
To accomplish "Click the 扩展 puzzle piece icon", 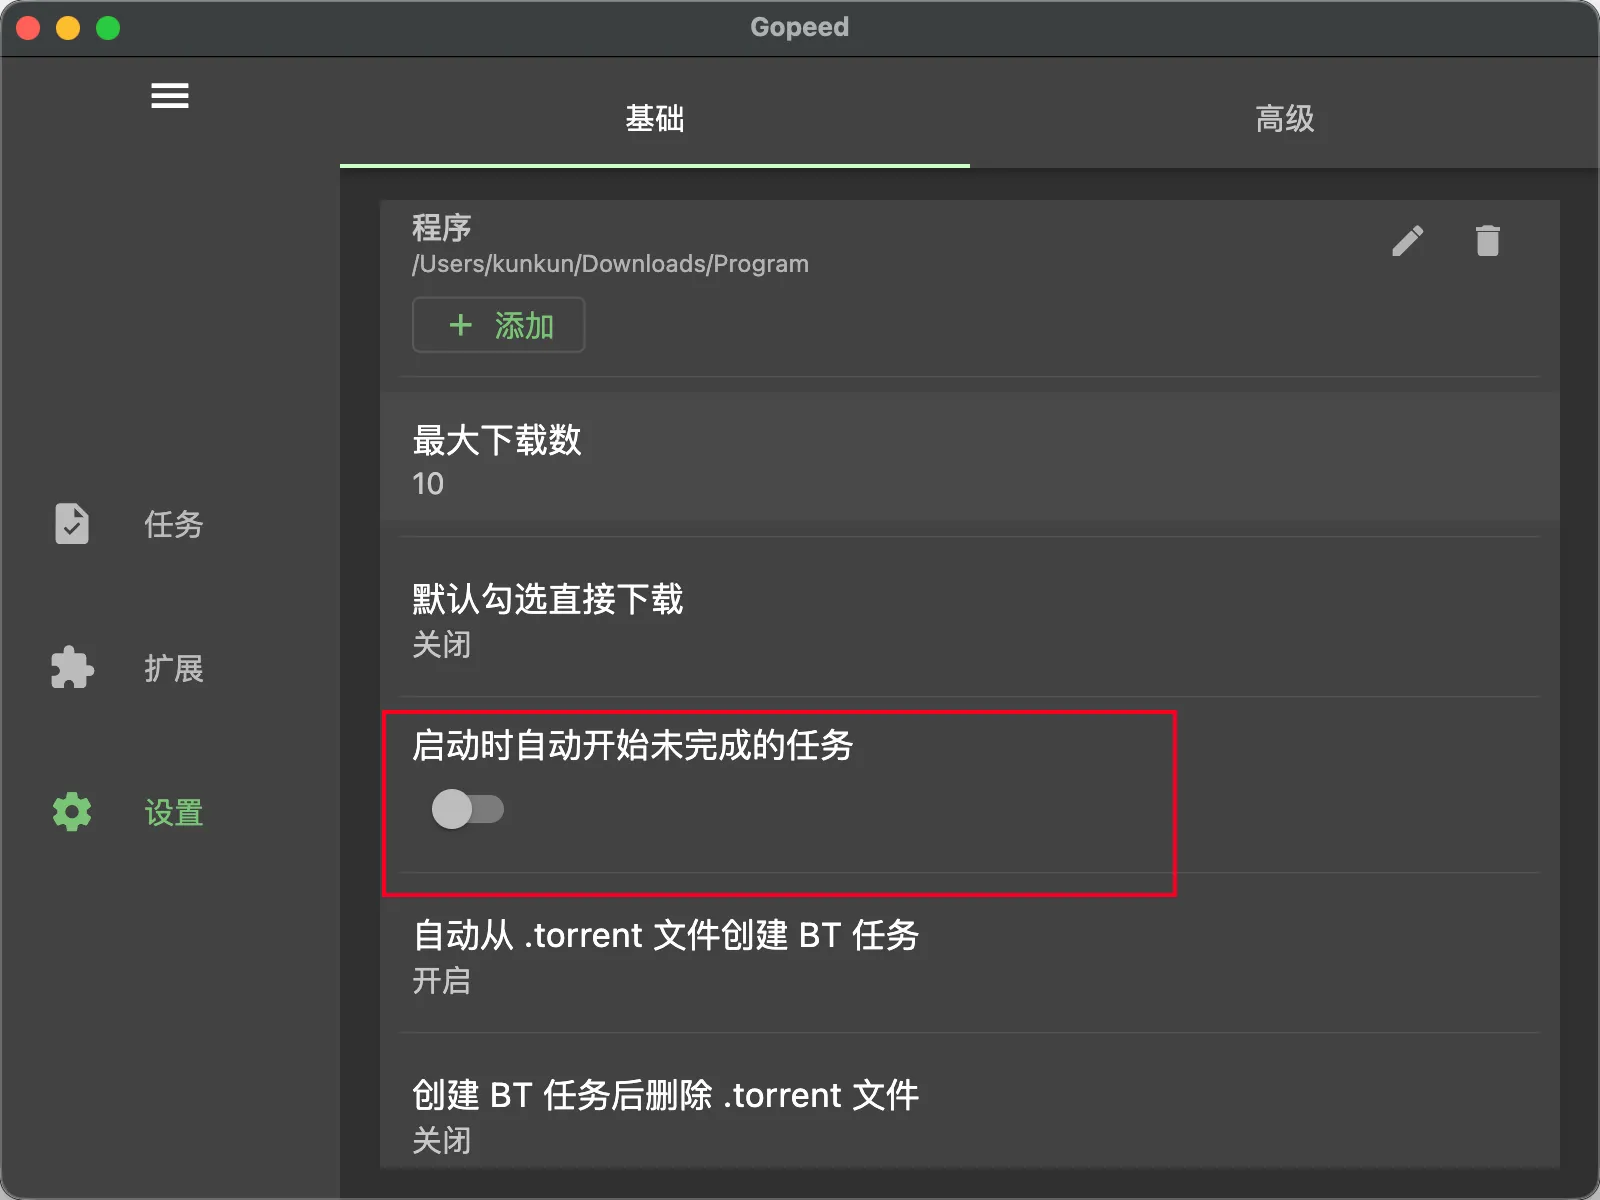I will [x=72, y=668].
